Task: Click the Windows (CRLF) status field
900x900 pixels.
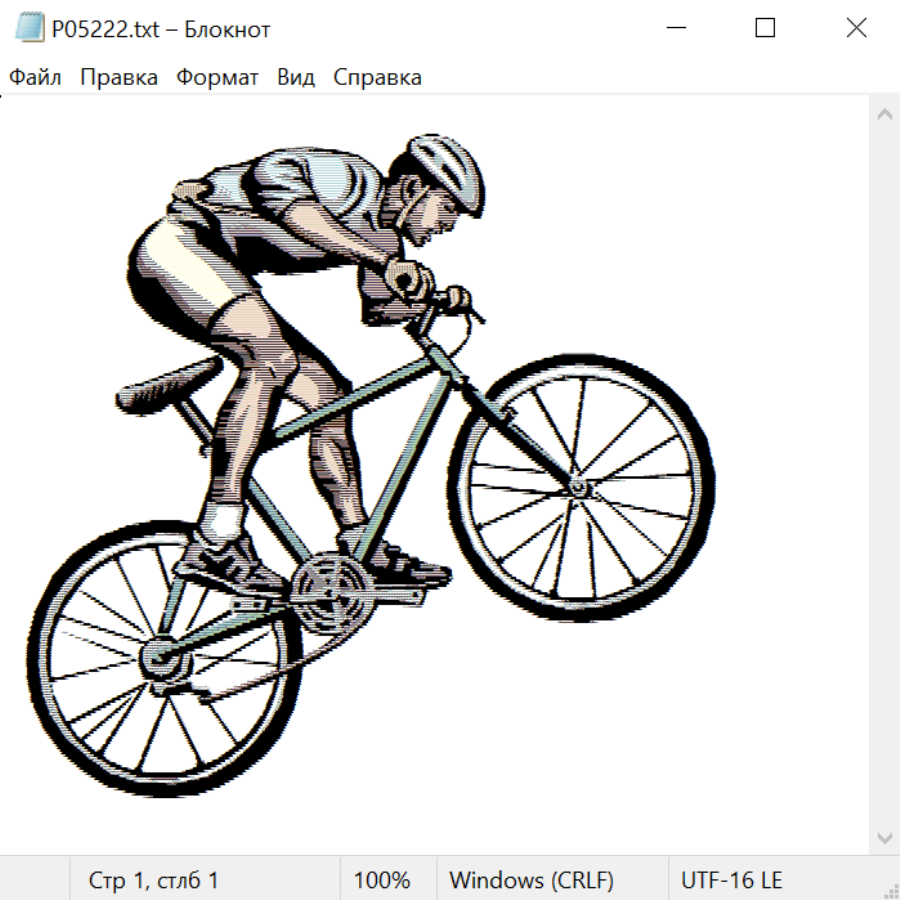Action: click(531, 881)
